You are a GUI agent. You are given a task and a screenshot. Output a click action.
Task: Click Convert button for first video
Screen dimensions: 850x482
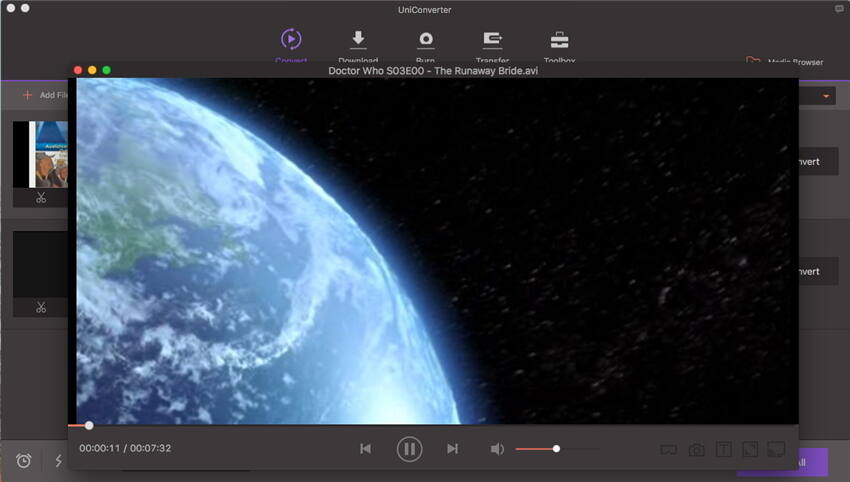tap(819, 162)
